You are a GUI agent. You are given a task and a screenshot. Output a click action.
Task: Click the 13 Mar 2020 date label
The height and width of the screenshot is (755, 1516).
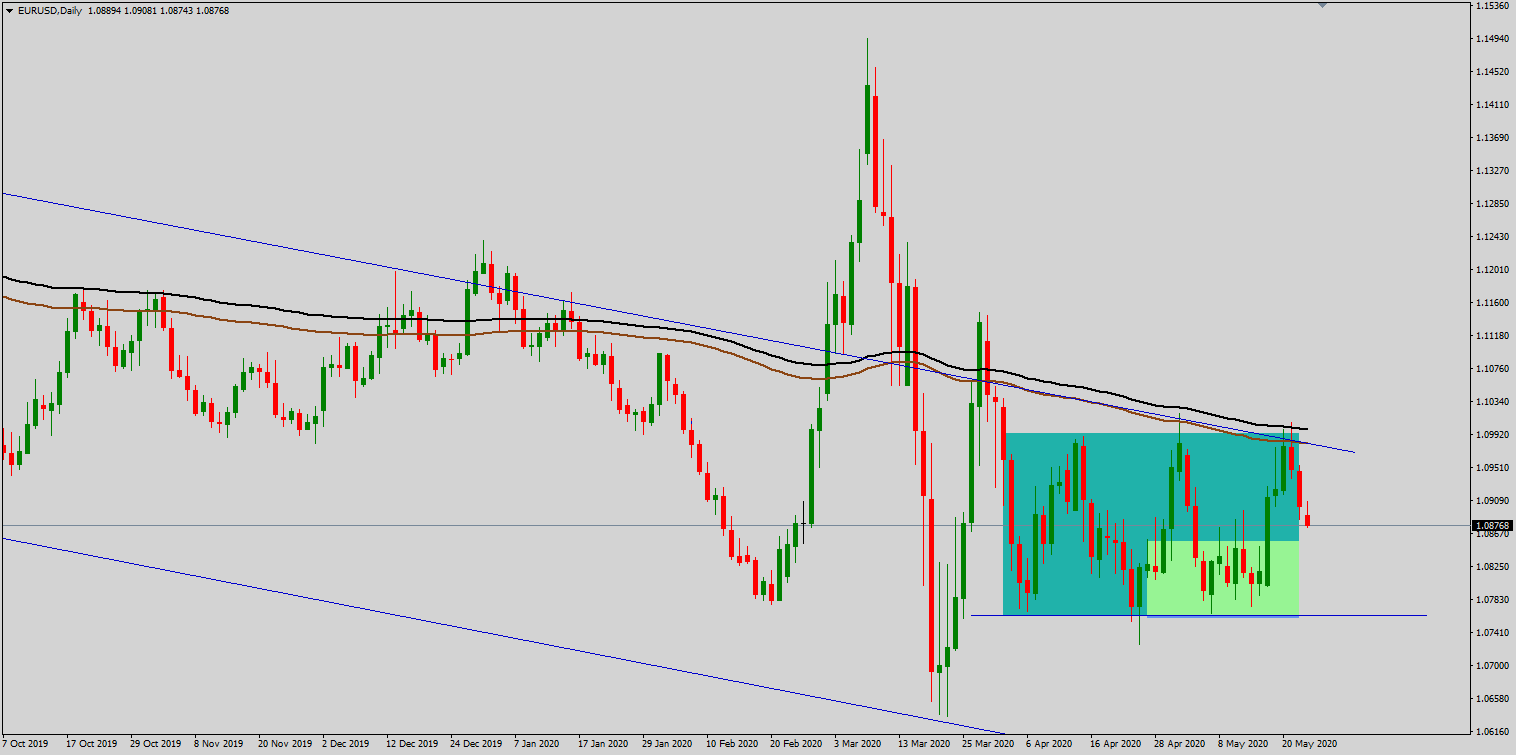[922, 745]
